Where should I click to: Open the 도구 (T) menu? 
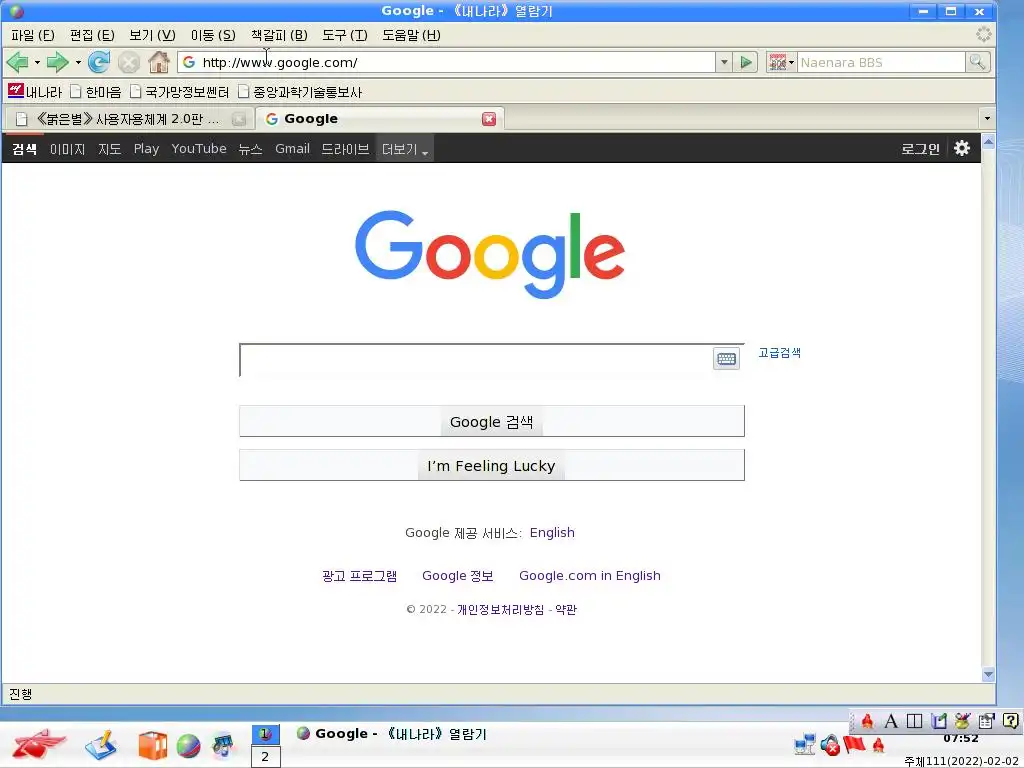pos(345,35)
